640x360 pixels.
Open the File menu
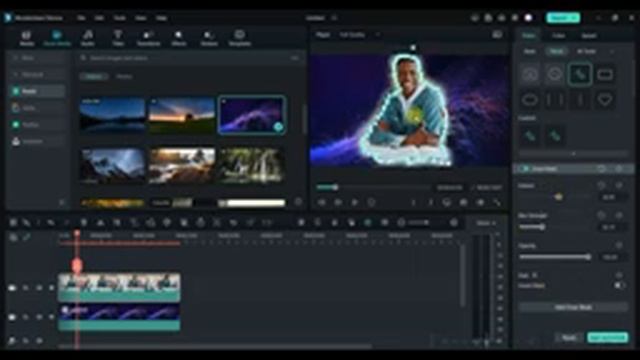click(81, 18)
